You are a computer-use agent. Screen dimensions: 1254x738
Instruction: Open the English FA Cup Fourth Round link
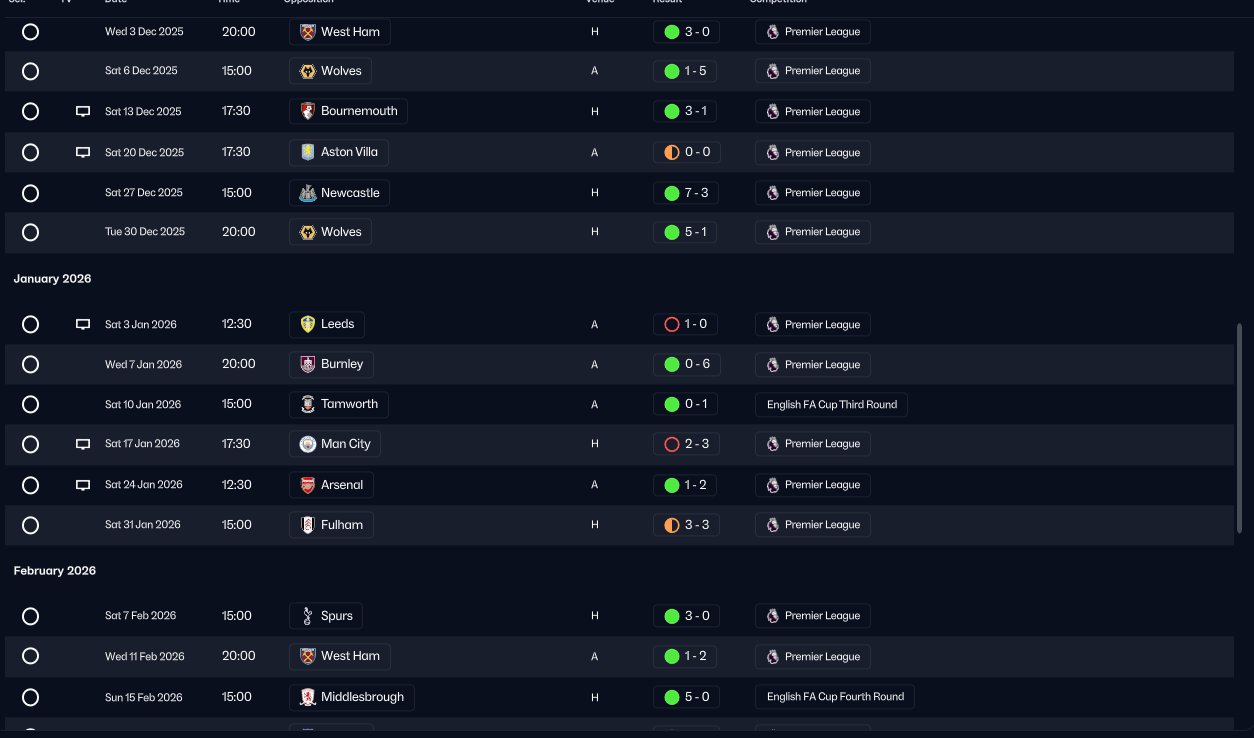coord(835,697)
